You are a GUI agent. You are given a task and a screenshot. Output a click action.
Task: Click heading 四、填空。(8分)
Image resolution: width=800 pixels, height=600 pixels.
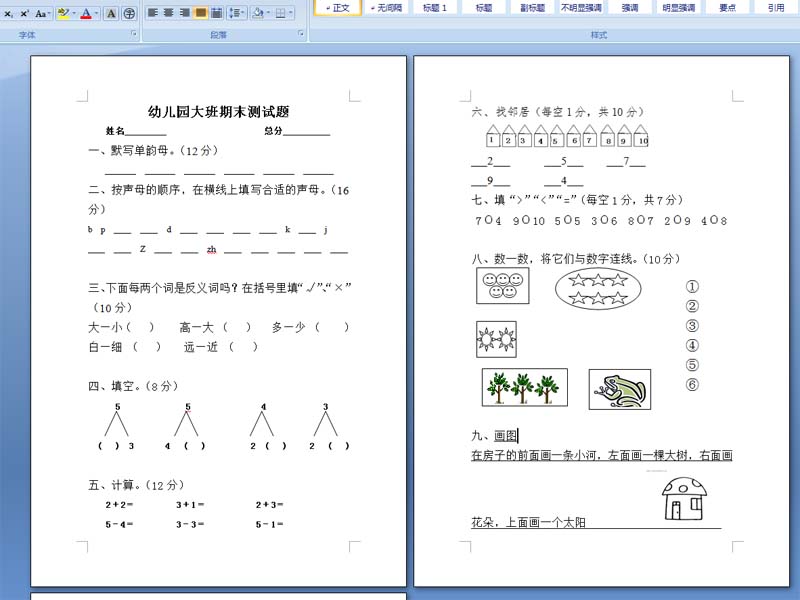click(x=133, y=386)
